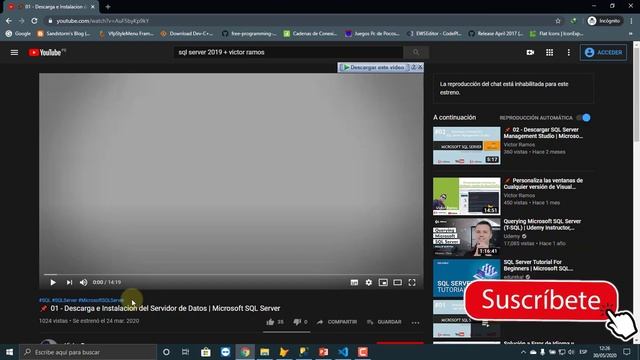Screen dimensions: 640x360
Task: Go back with browser back arrow
Action: click(x=9, y=21)
